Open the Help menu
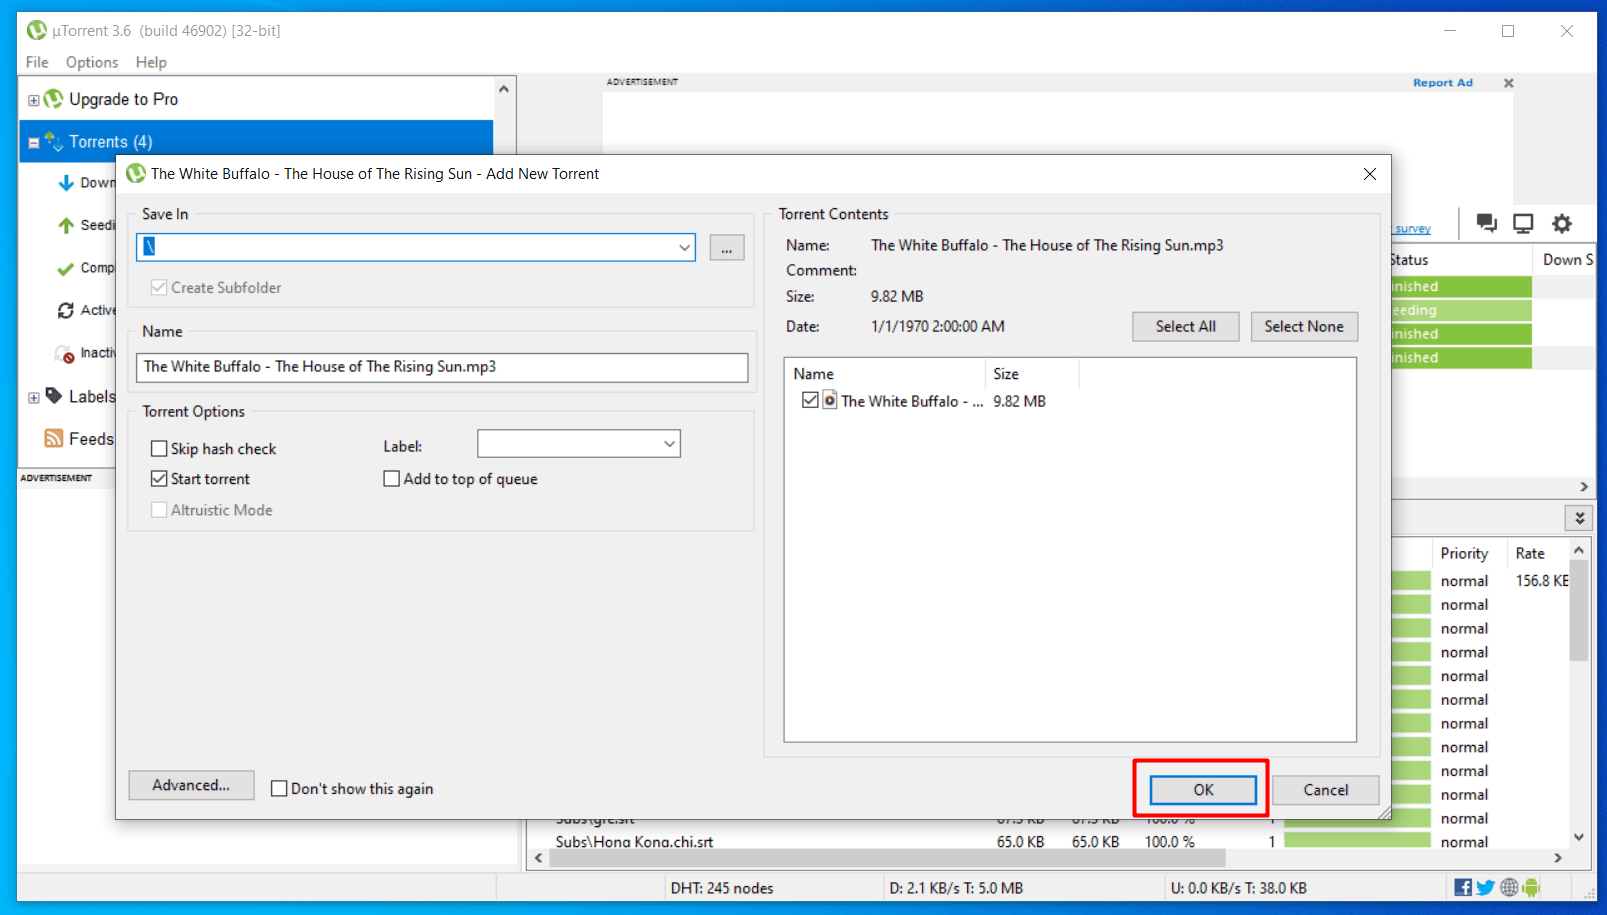This screenshot has height=915, width=1607. tap(151, 62)
